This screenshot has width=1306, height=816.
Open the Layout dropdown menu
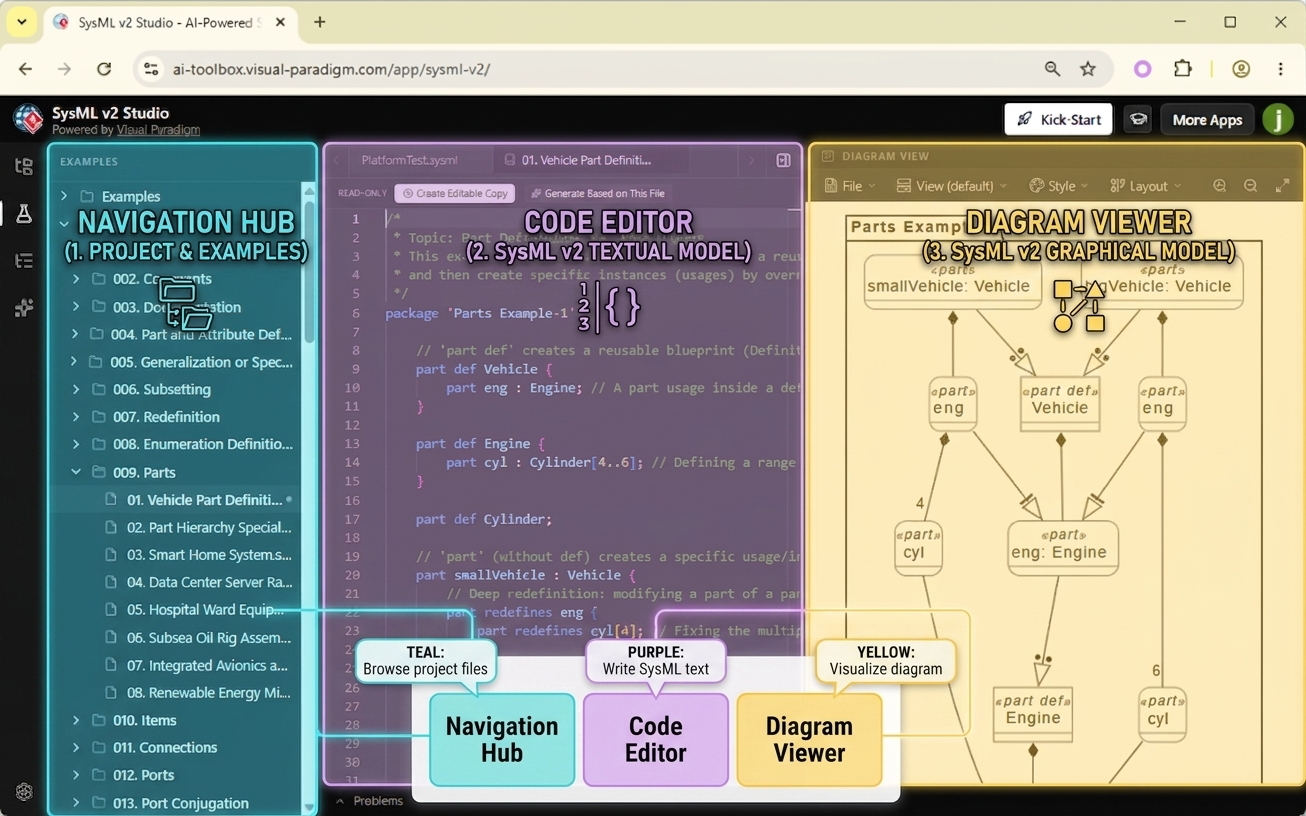1146,186
